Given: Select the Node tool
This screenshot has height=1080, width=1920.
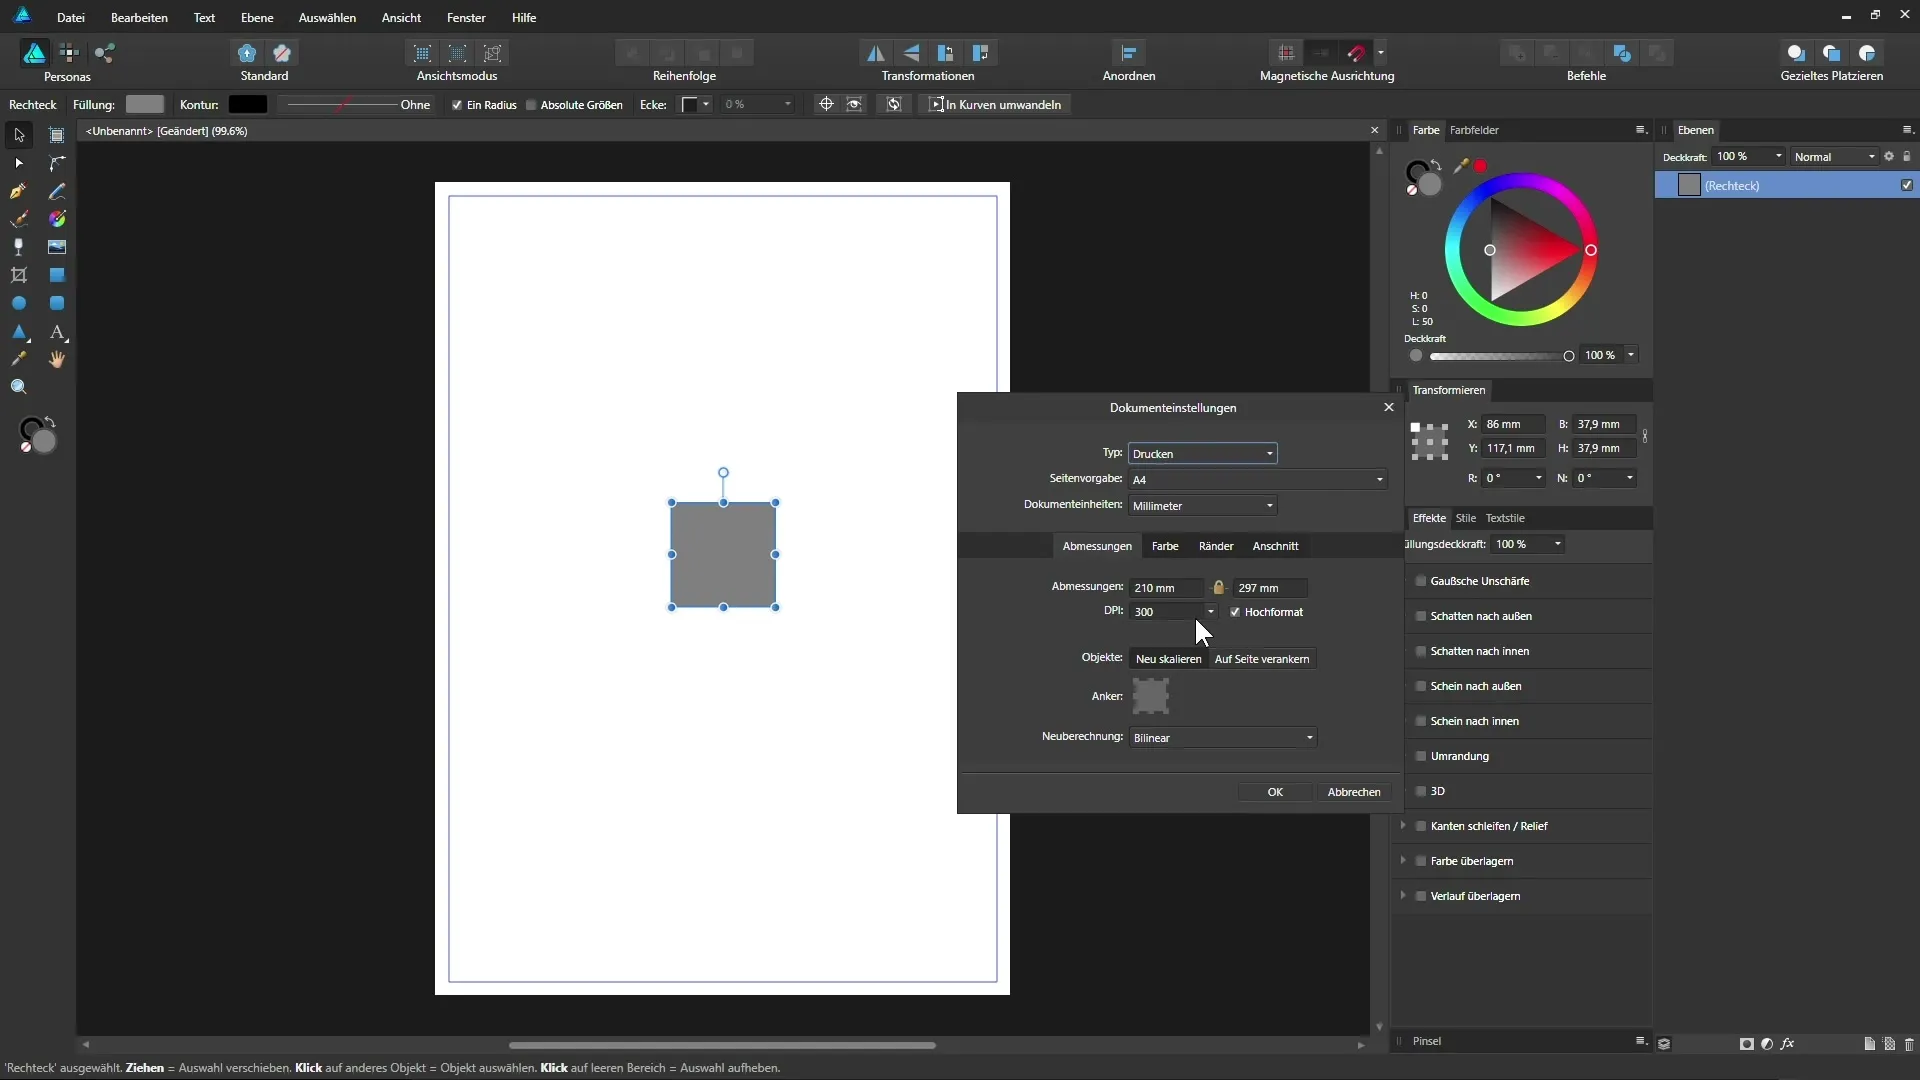Looking at the screenshot, I should [19, 163].
